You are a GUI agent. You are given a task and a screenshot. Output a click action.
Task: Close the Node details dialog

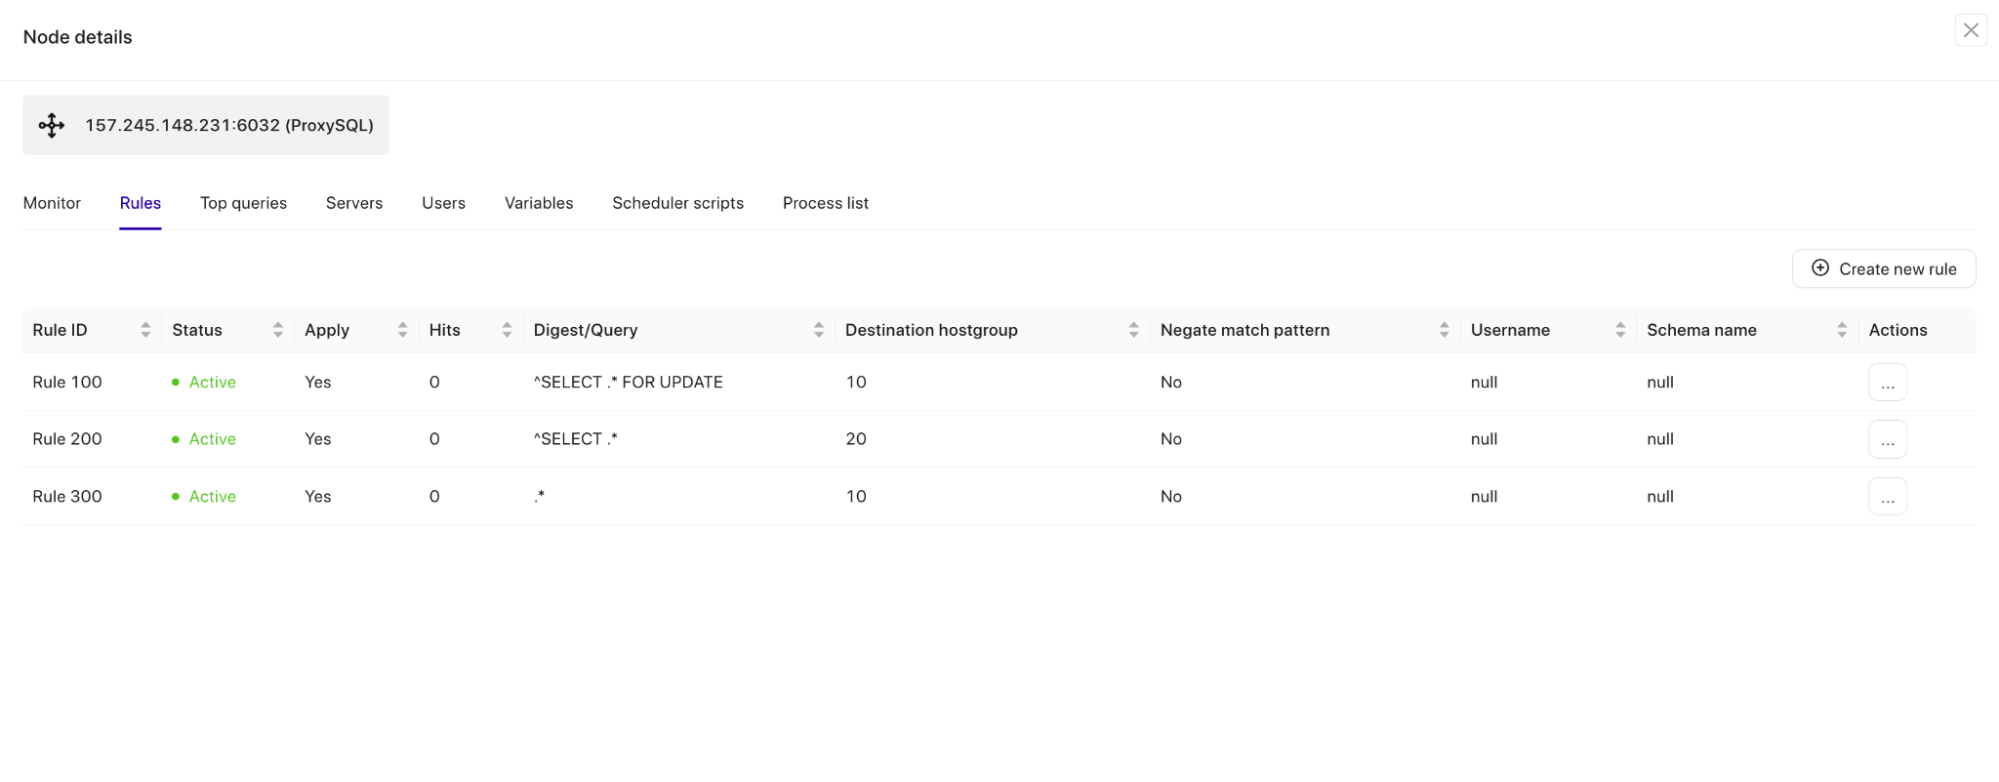tap(1969, 30)
